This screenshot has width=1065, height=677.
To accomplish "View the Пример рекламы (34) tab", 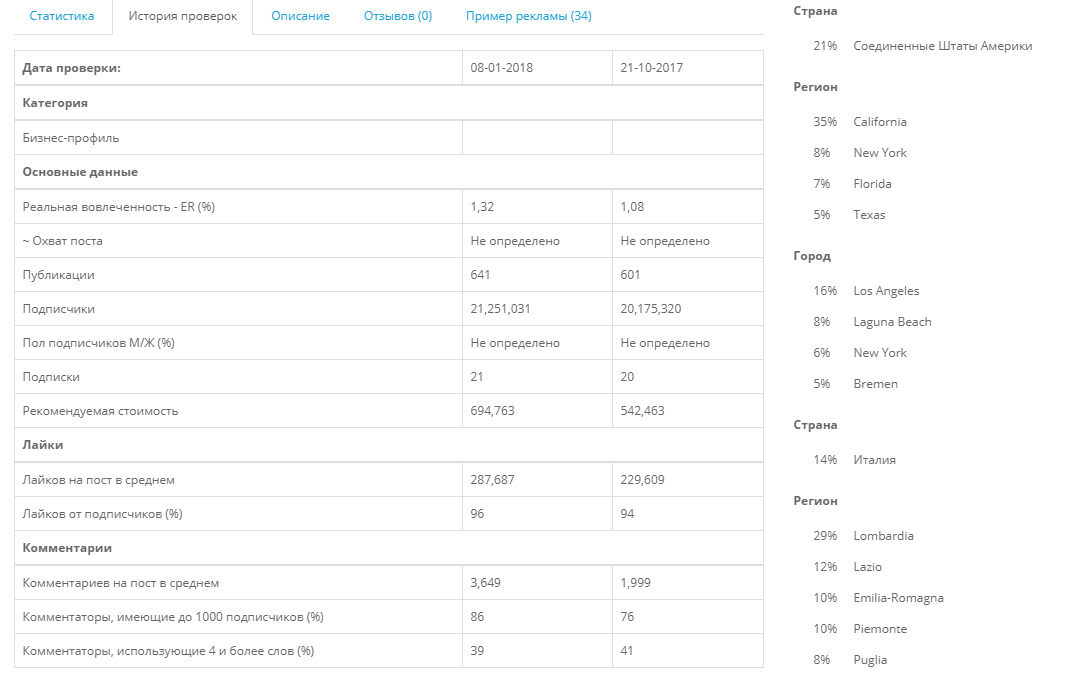I will (x=529, y=16).
